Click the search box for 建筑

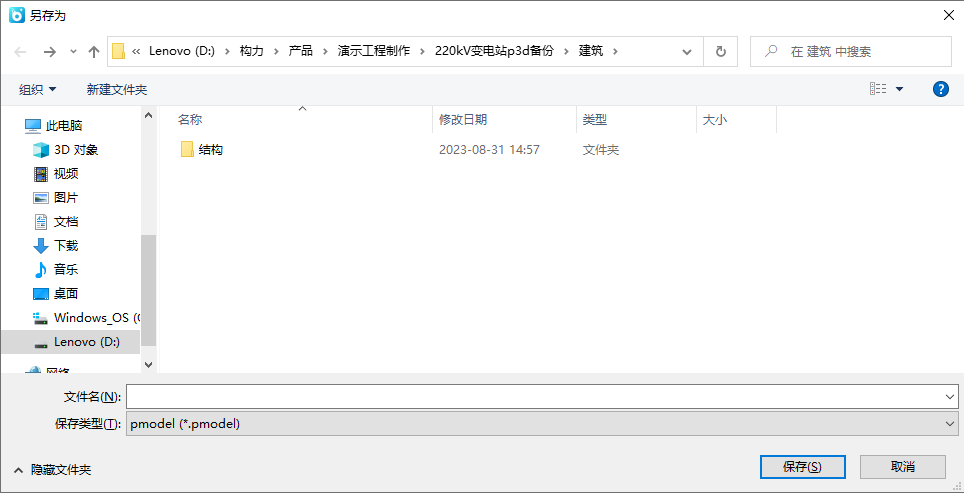[x=850, y=52]
